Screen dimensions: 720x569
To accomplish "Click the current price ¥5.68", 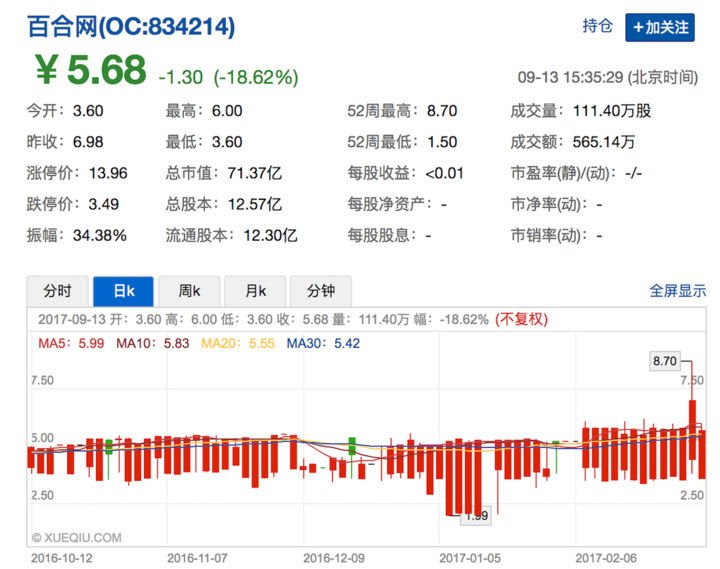I will pos(90,70).
